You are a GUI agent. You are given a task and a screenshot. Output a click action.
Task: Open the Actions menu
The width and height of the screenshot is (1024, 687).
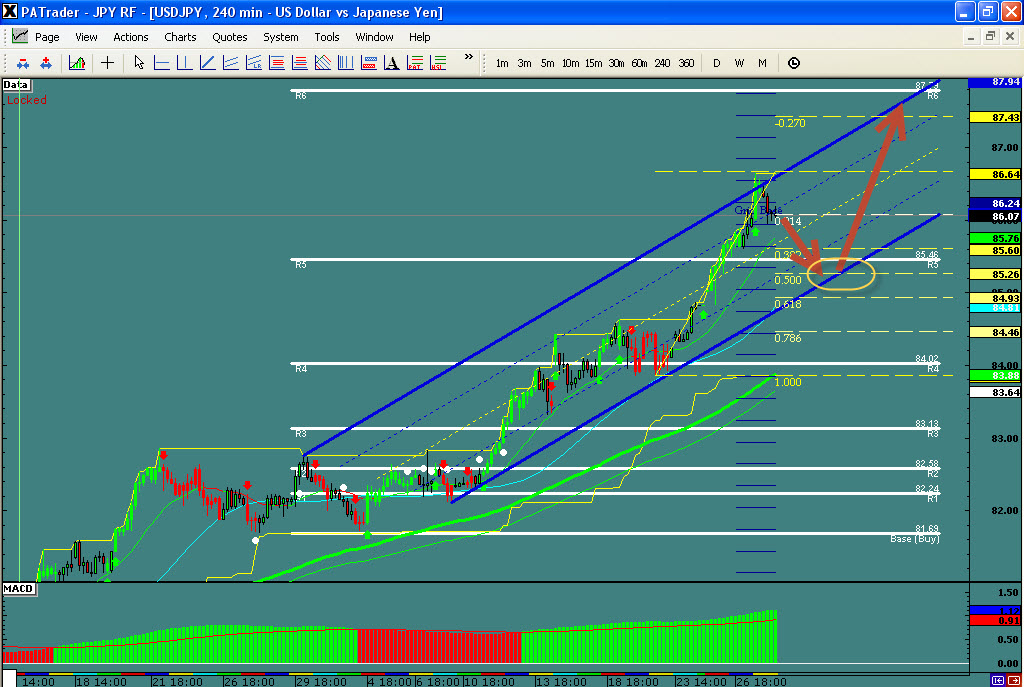[131, 37]
